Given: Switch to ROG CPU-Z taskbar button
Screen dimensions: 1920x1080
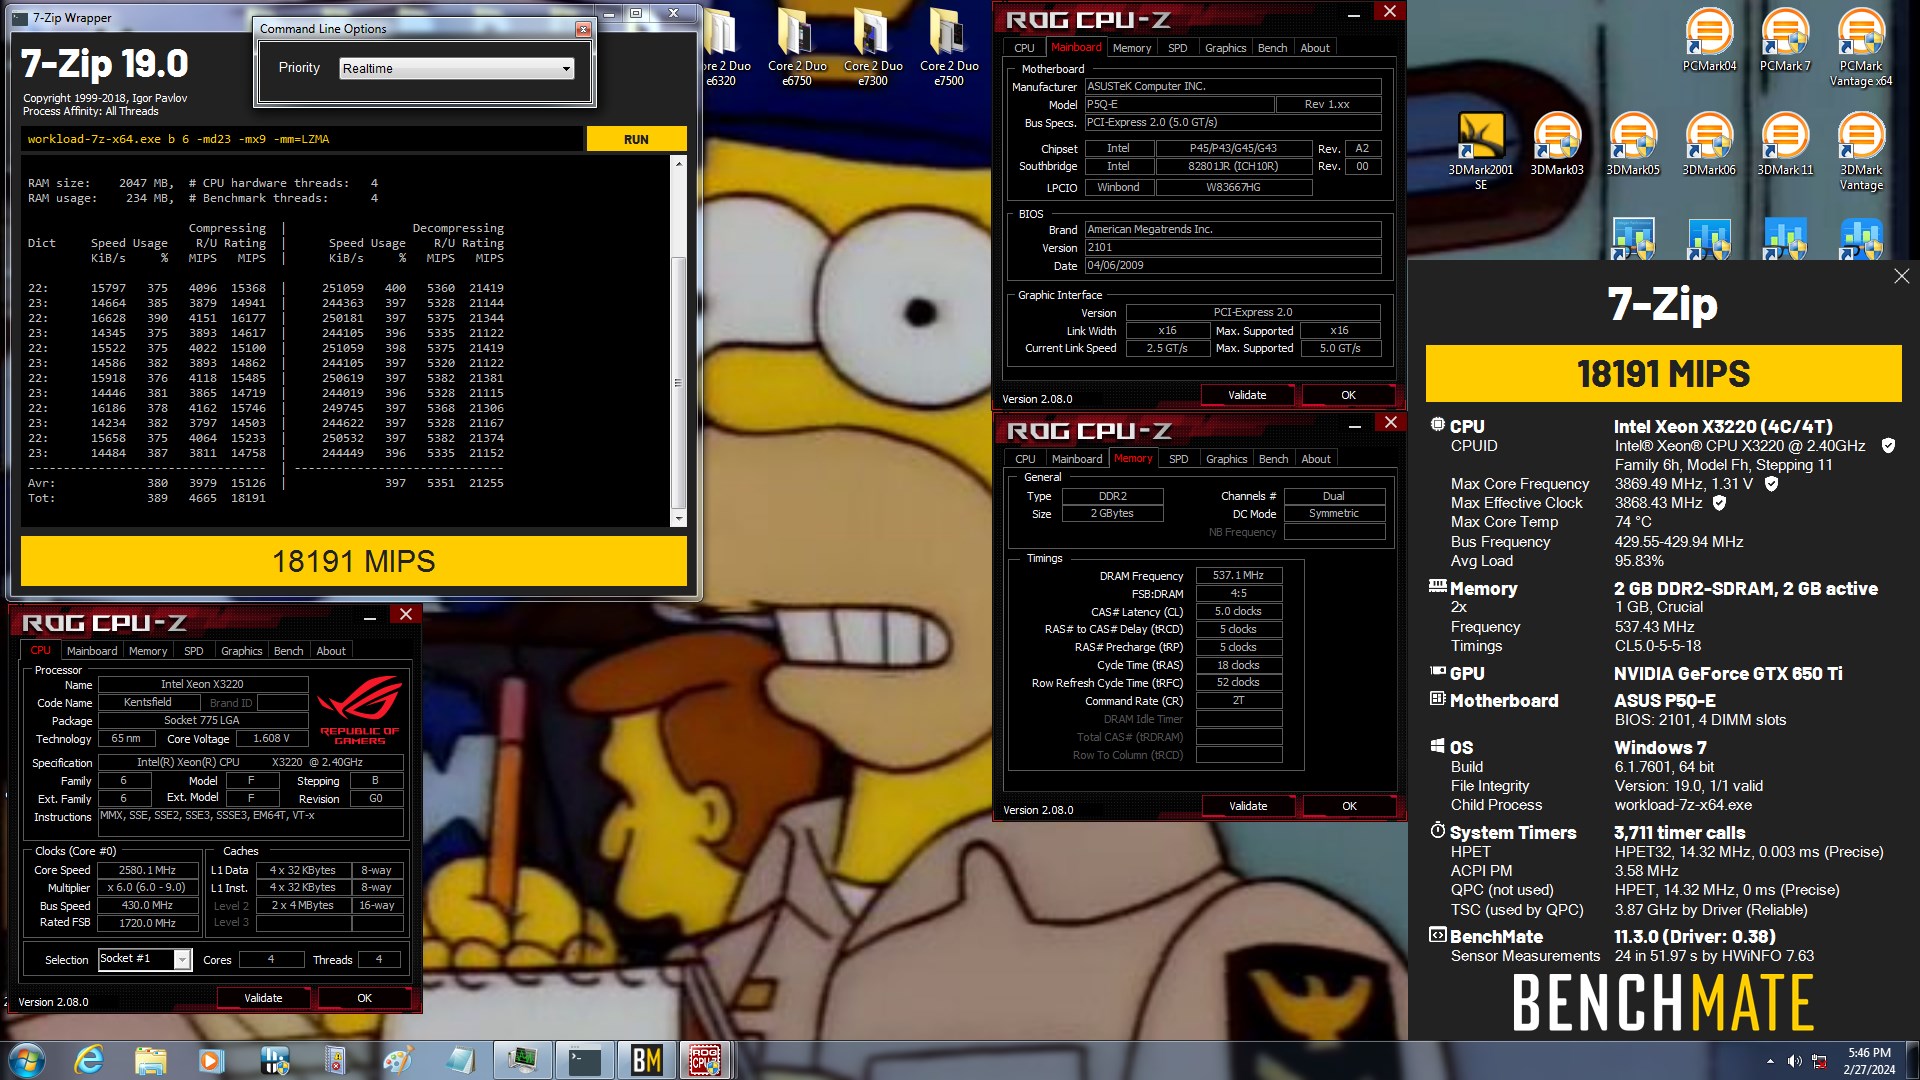Looking at the screenshot, I should (706, 1060).
